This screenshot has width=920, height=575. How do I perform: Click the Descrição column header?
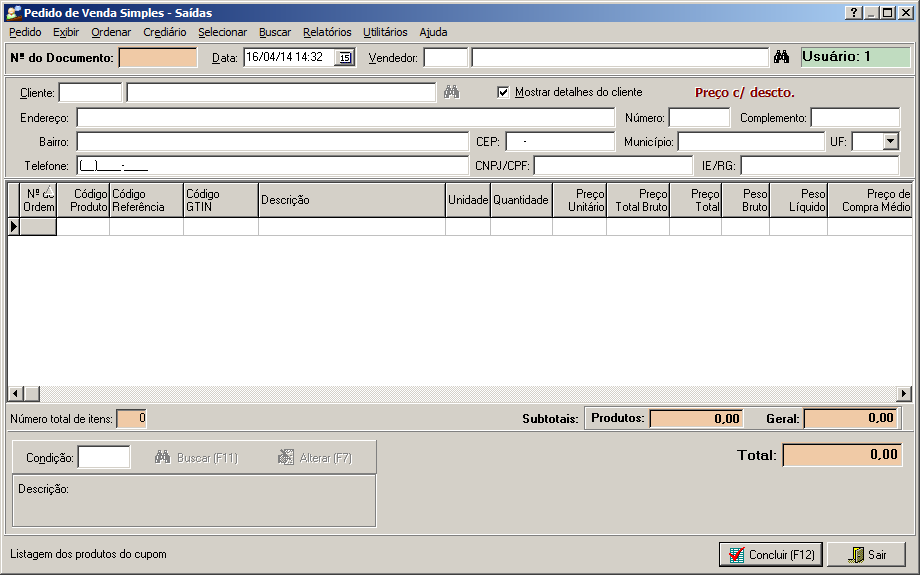[x=352, y=200]
